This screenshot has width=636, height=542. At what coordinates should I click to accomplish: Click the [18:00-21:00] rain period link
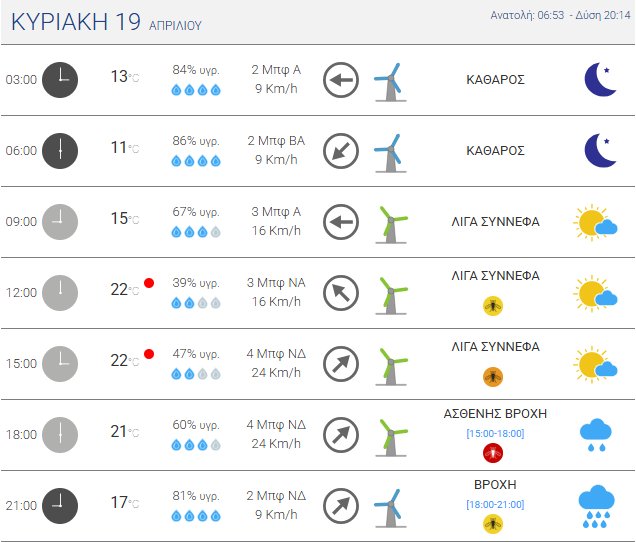(x=495, y=504)
